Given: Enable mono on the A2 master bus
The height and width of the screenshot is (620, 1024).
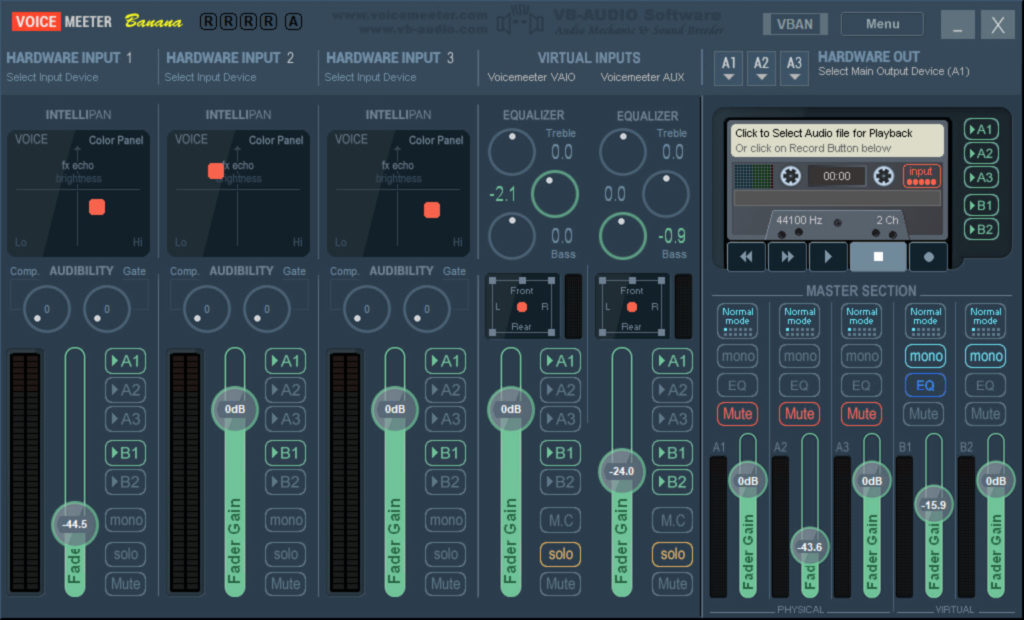Looking at the screenshot, I should coord(799,356).
